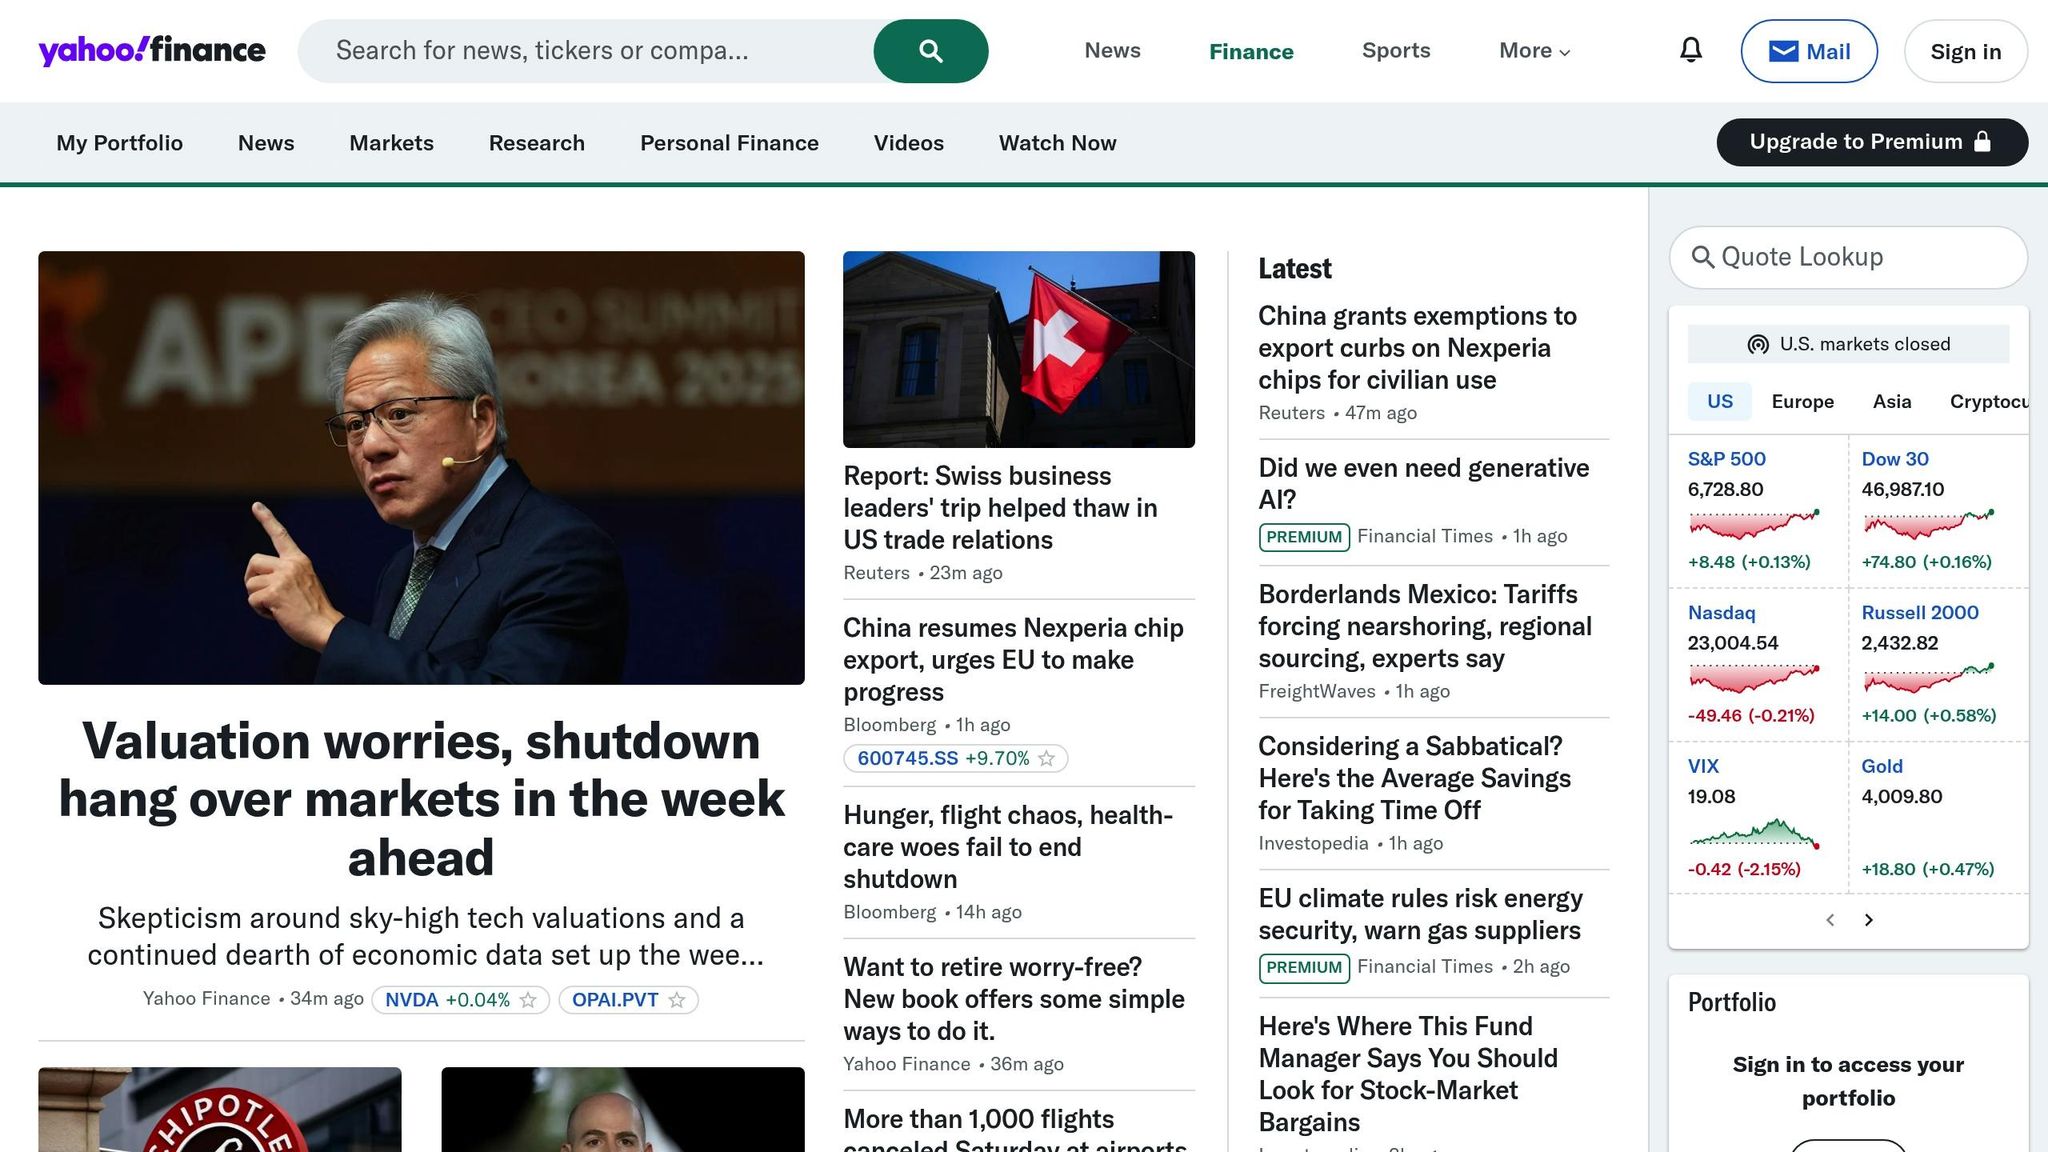Image resolution: width=2048 pixels, height=1152 pixels.
Task: Open the Markets section in the navigation
Action: pyautogui.click(x=391, y=143)
